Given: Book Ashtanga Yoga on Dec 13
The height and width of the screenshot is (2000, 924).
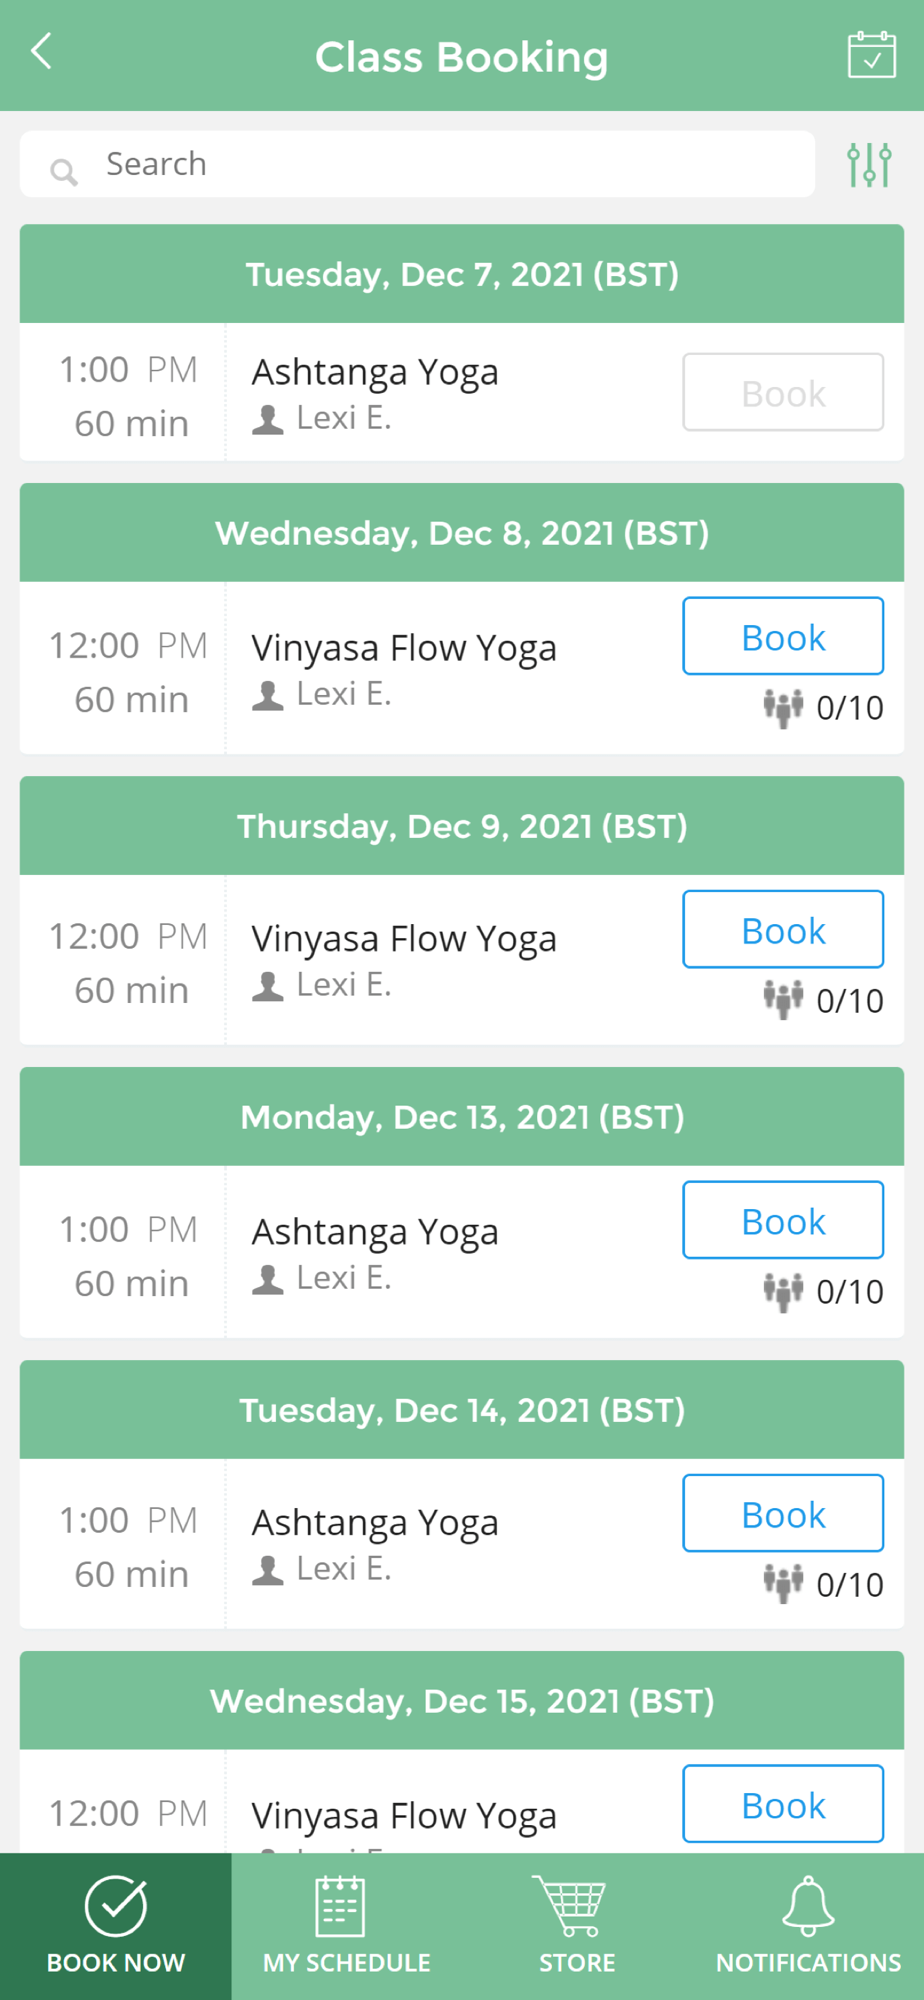Looking at the screenshot, I should [x=783, y=1221].
